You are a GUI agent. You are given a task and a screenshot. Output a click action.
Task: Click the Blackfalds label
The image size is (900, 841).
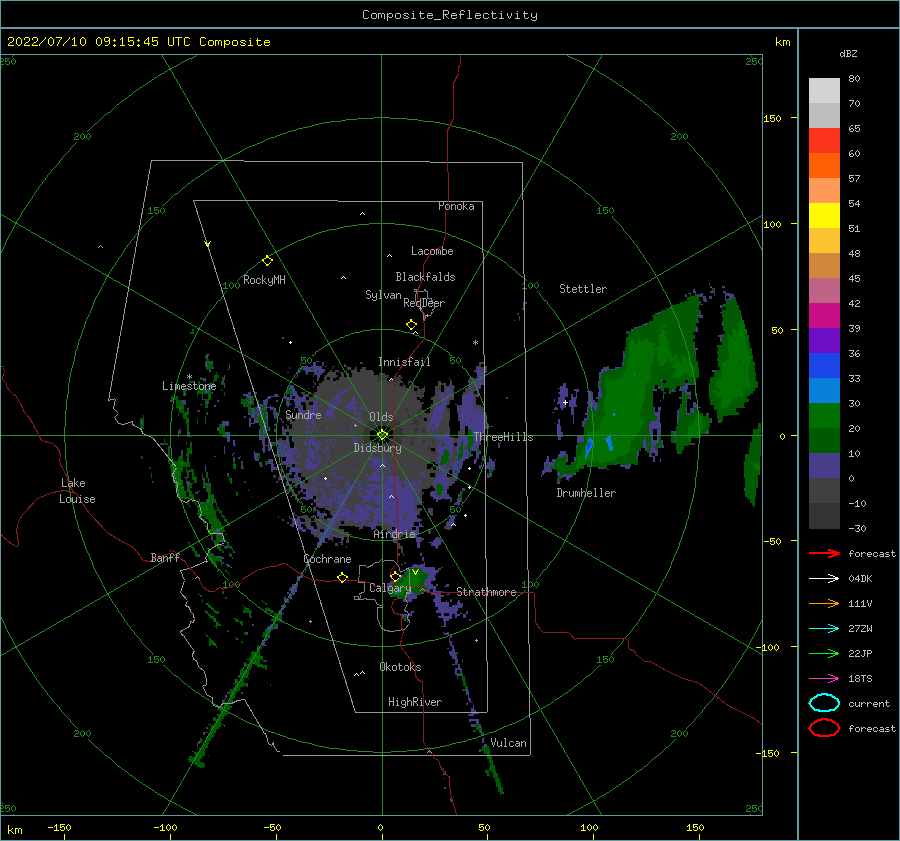pos(425,277)
